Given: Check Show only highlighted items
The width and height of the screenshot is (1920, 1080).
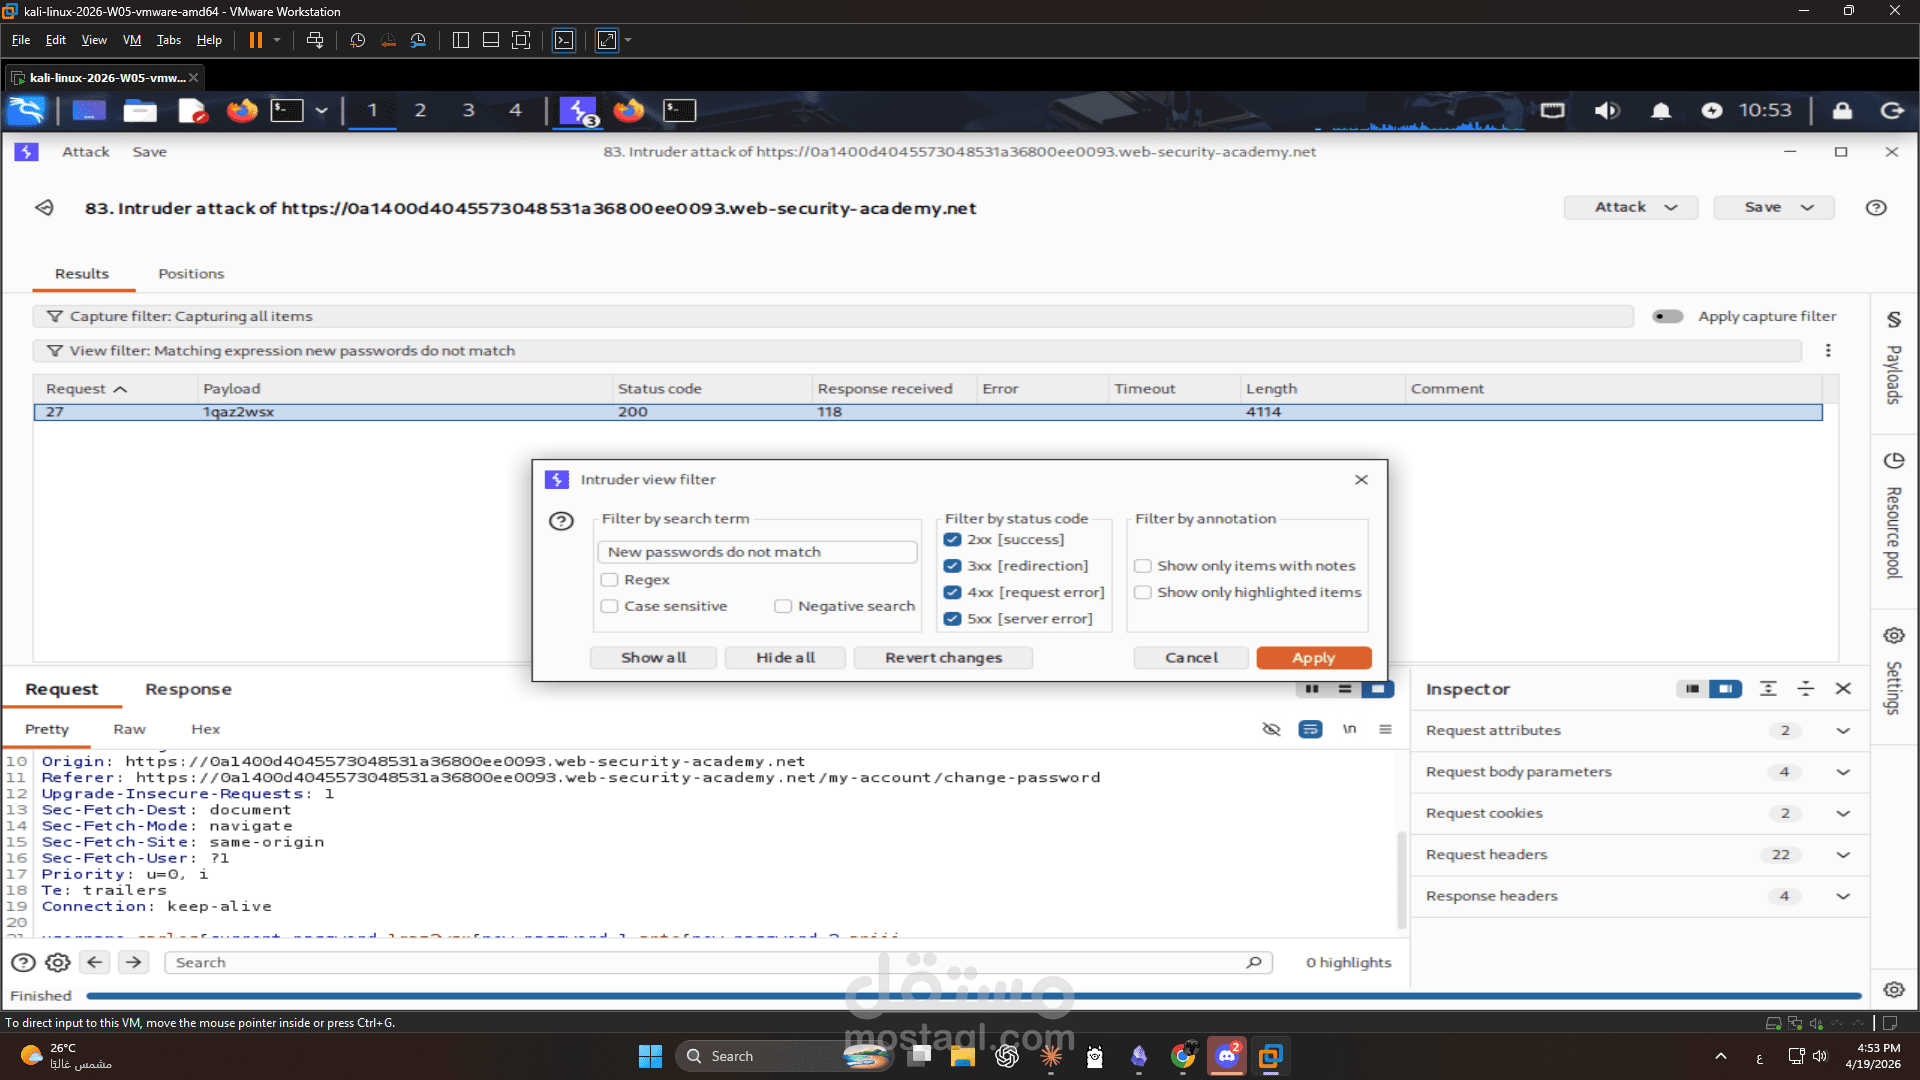Looking at the screenshot, I should (x=1142, y=592).
